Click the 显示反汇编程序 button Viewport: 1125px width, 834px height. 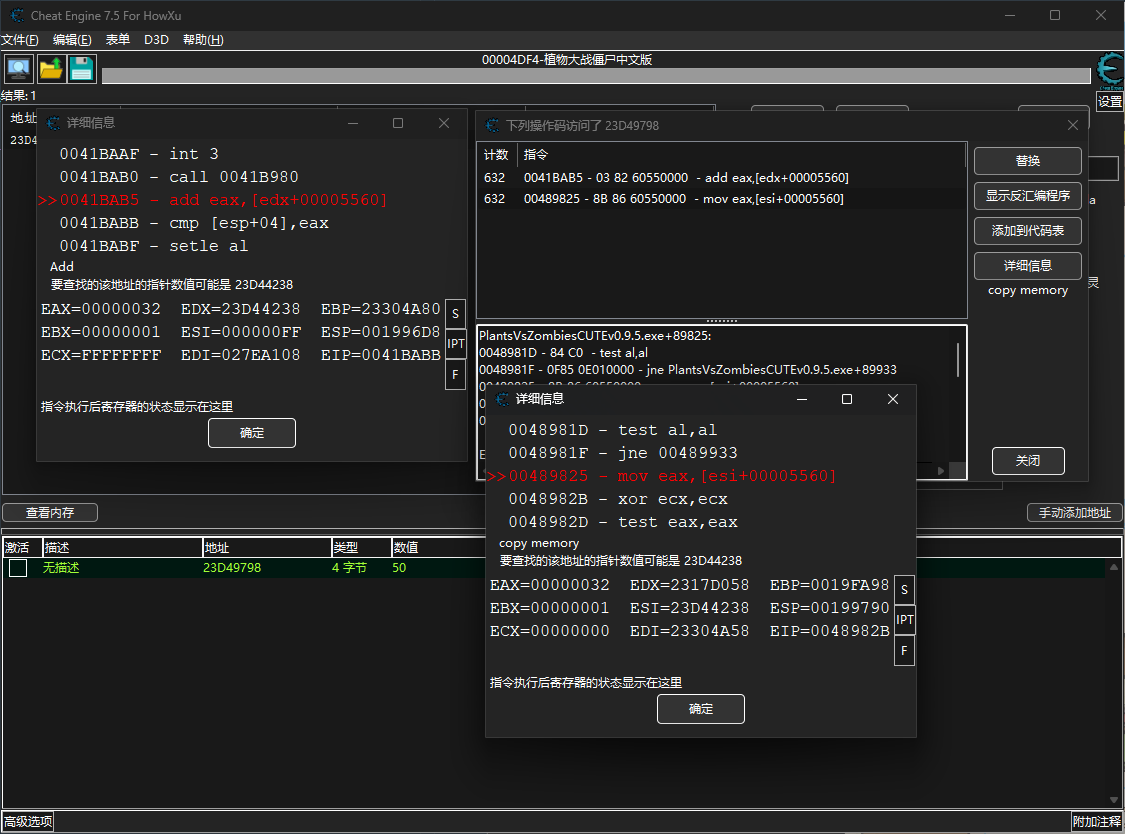pos(1027,196)
